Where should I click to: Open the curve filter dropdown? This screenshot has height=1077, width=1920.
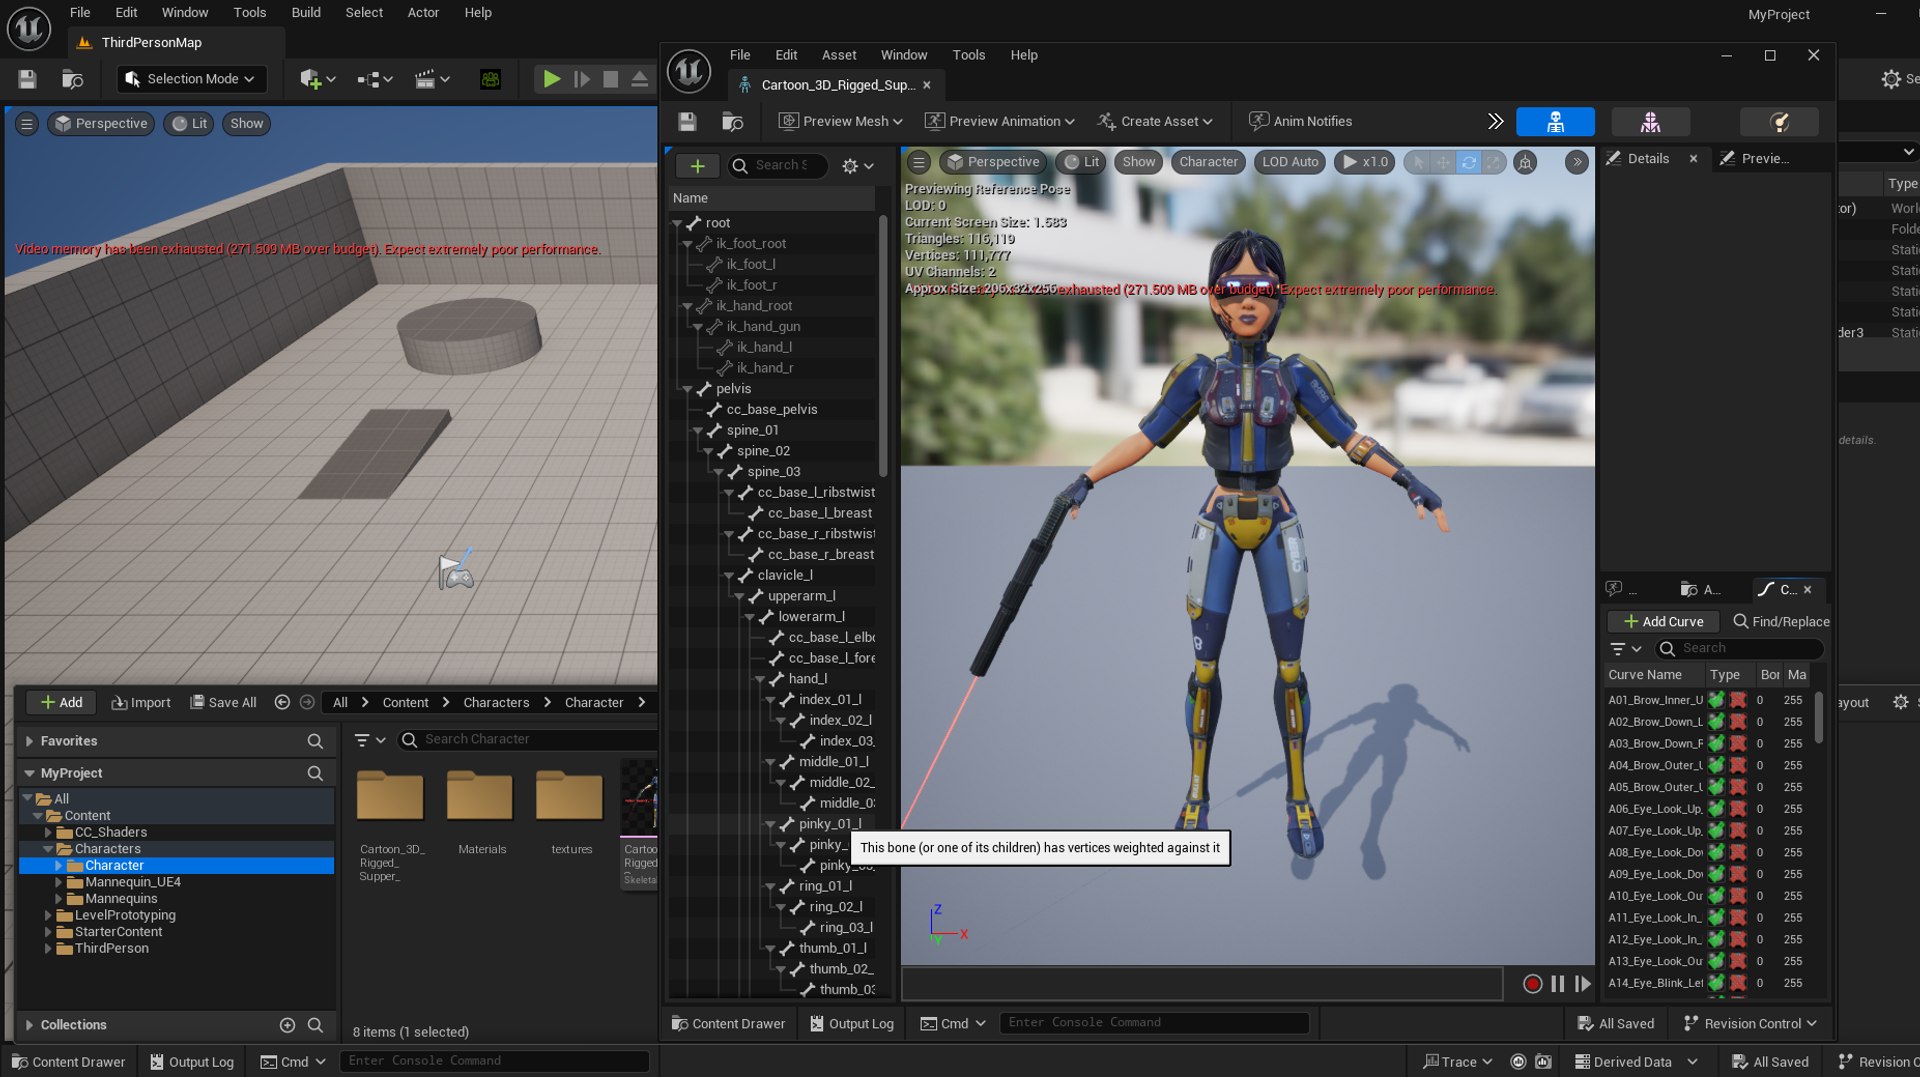pos(1626,649)
